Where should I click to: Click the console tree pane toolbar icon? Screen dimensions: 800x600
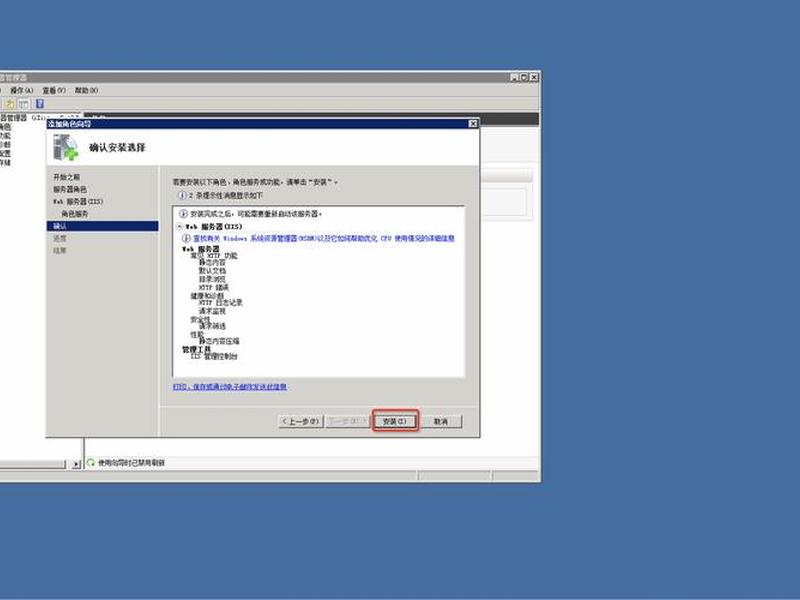(23, 104)
